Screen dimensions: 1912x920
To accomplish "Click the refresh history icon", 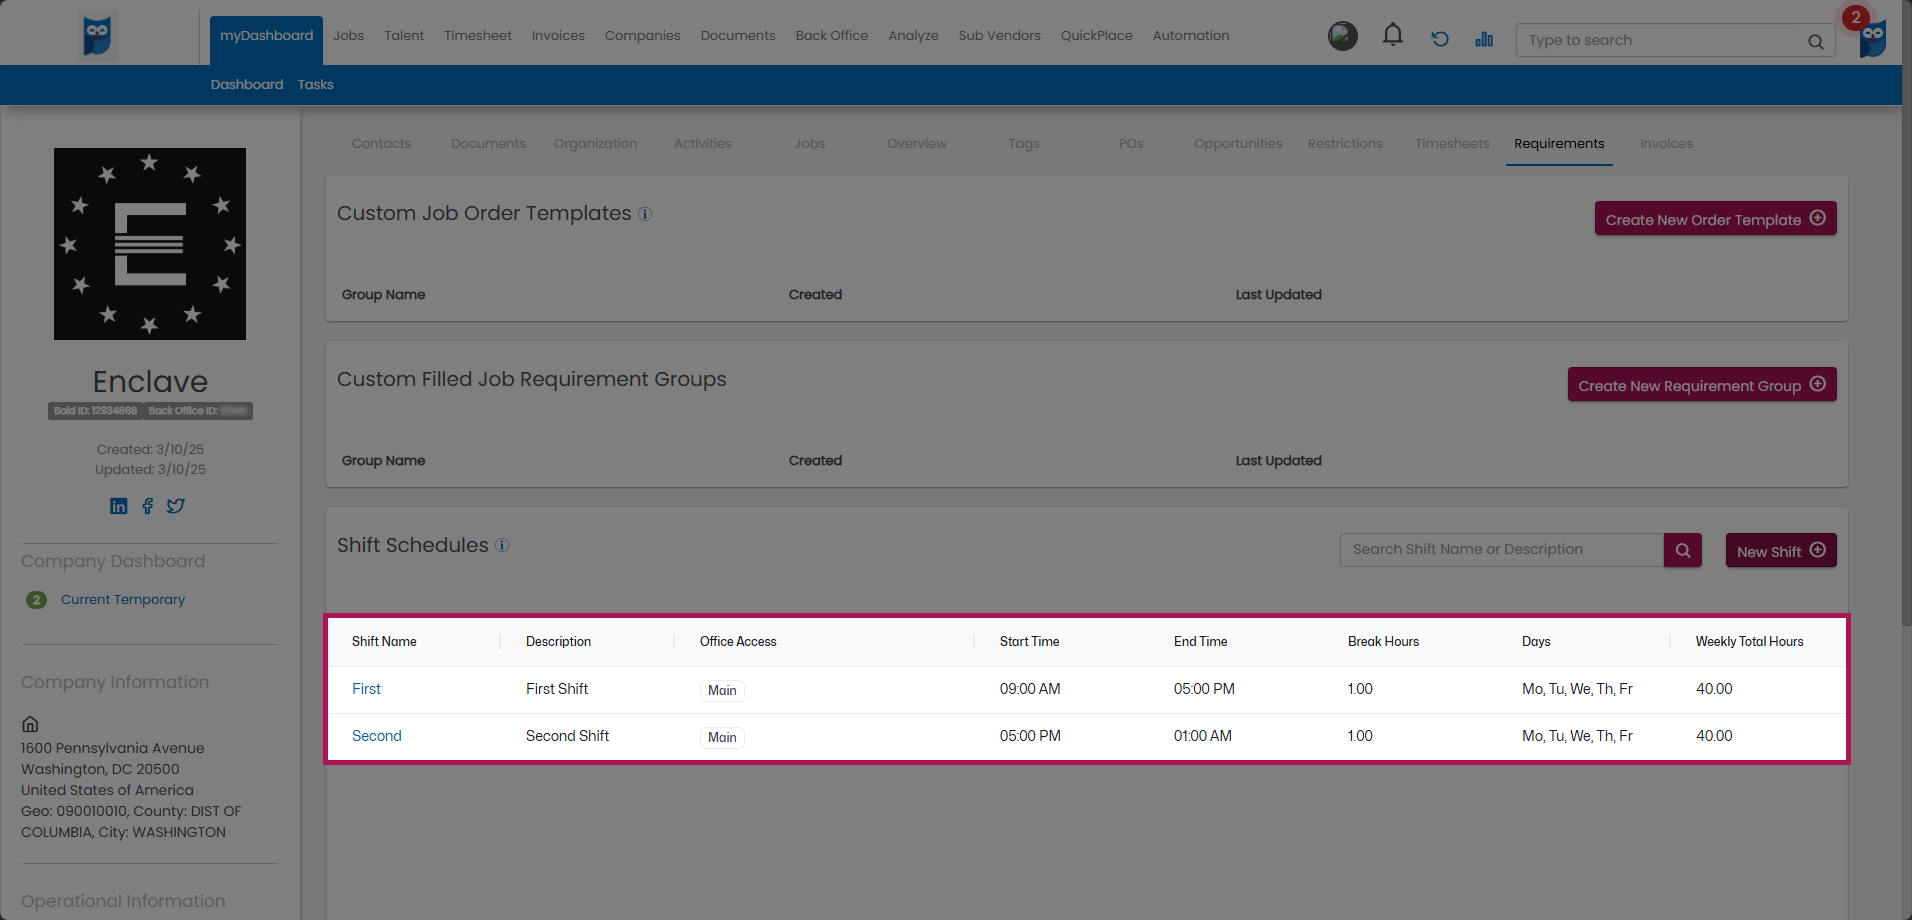I will coord(1439,39).
